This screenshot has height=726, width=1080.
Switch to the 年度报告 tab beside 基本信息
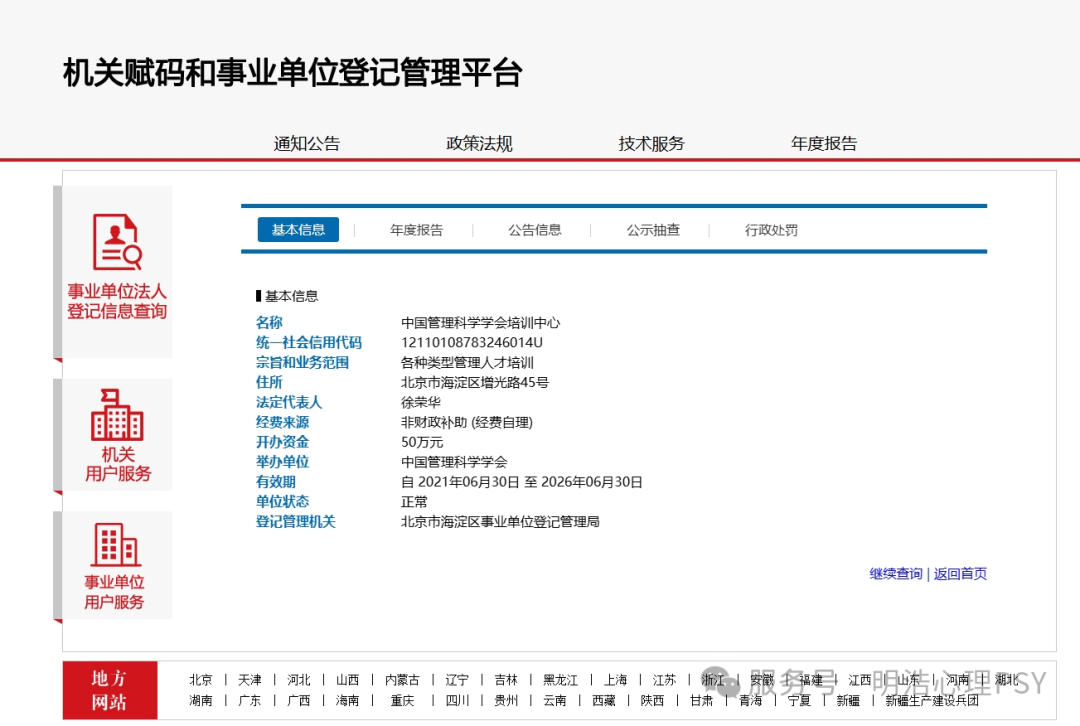click(x=416, y=230)
